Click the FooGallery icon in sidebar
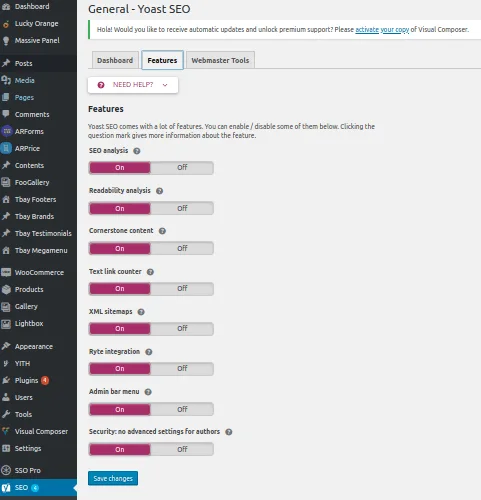Viewport: 481px width, 500px height. [x=6, y=182]
